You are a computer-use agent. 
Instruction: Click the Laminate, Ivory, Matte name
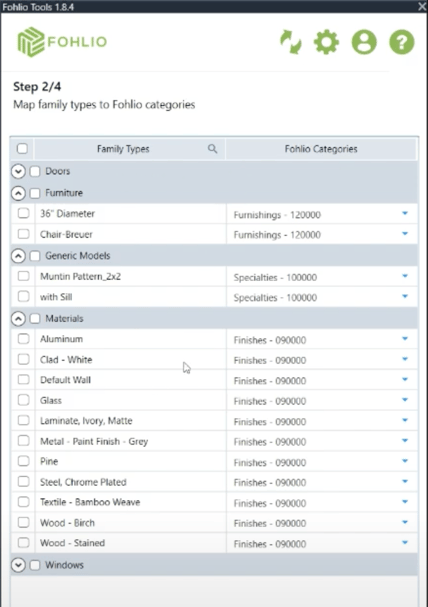click(86, 421)
